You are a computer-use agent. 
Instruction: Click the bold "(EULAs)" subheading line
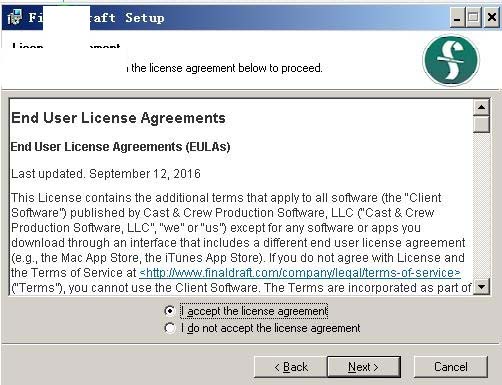point(120,147)
